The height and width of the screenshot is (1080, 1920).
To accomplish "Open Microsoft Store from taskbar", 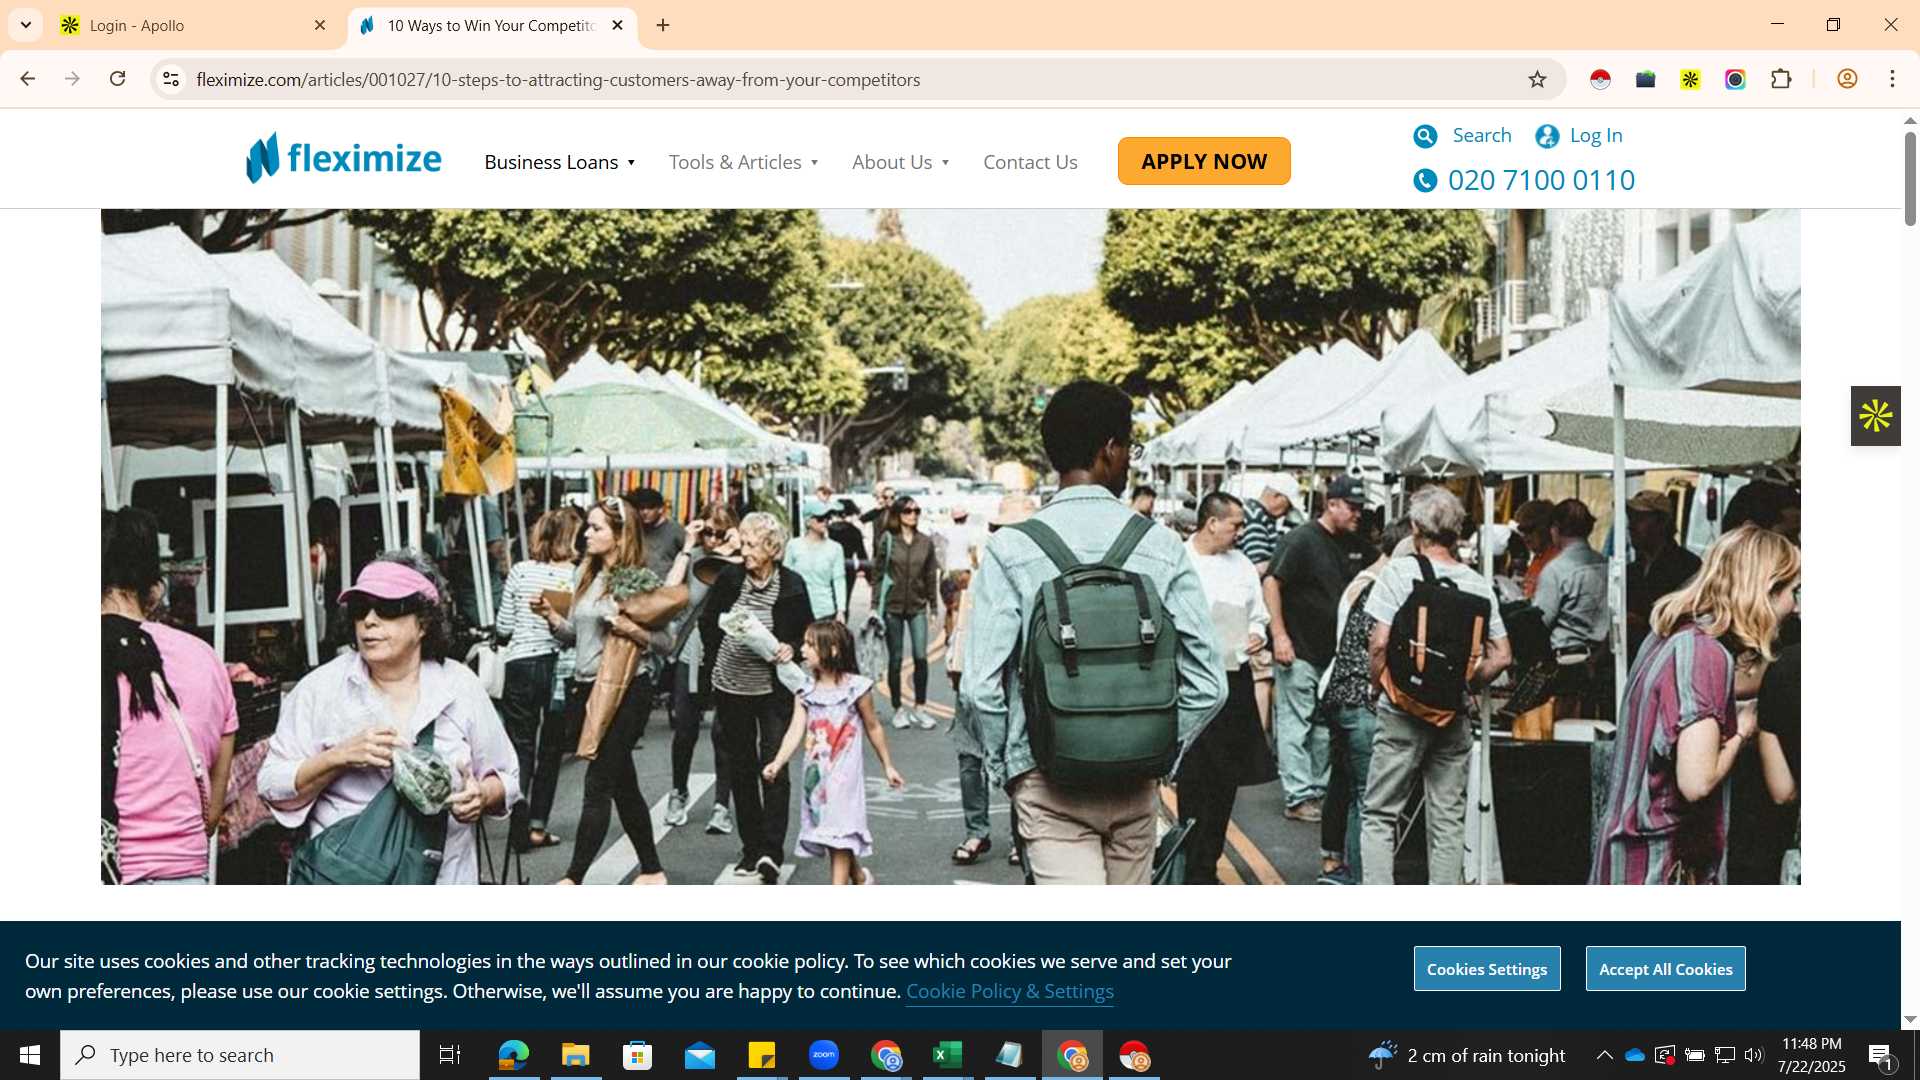I will 637,1055.
